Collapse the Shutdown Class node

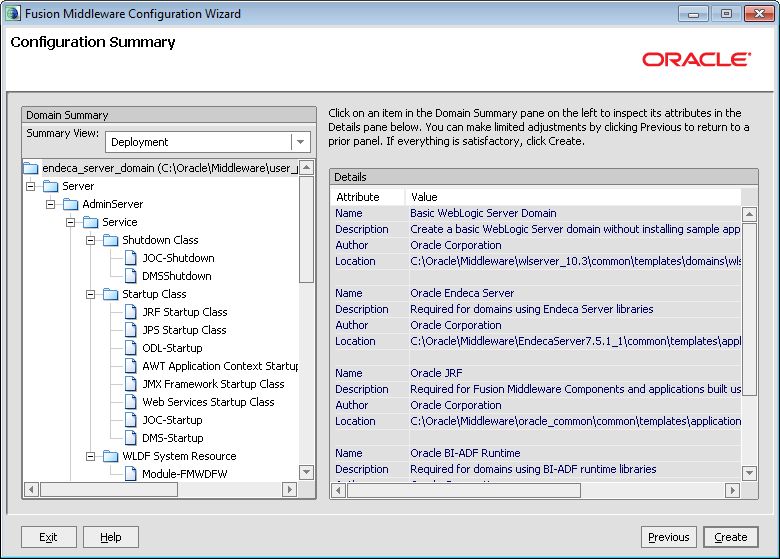coord(91,240)
